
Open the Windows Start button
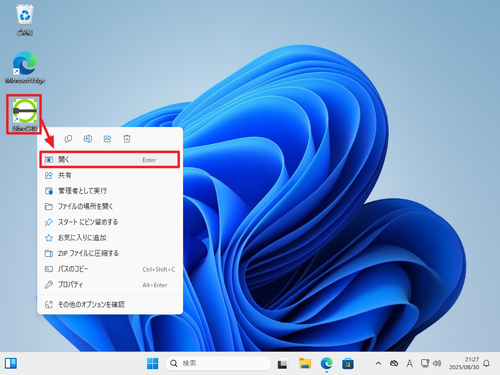[153, 363]
